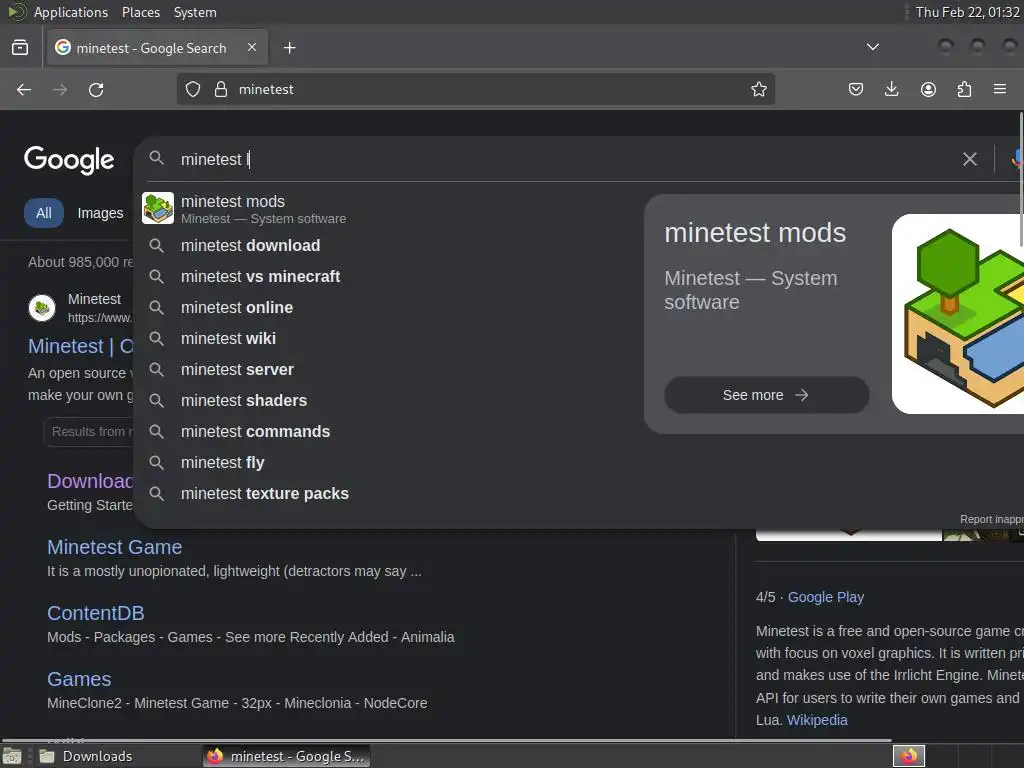Open the Minetest Game link
The height and width of the screenshot is (768, 1024).
114,547
